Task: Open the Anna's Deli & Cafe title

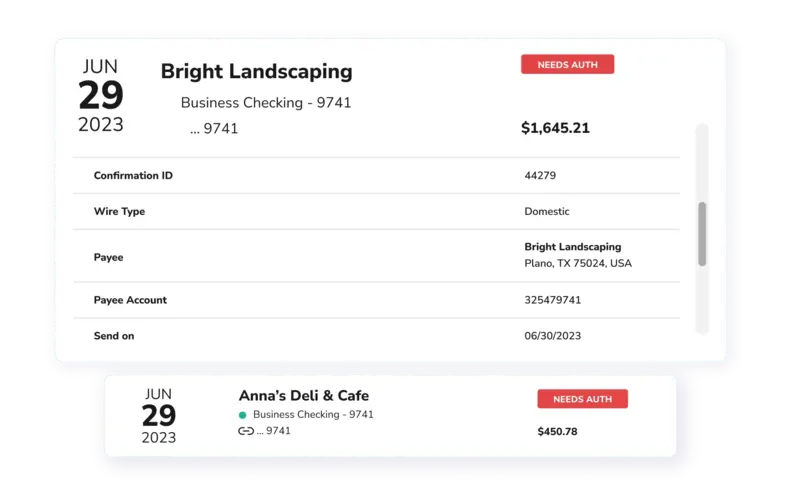Action: tap(304, 395)
